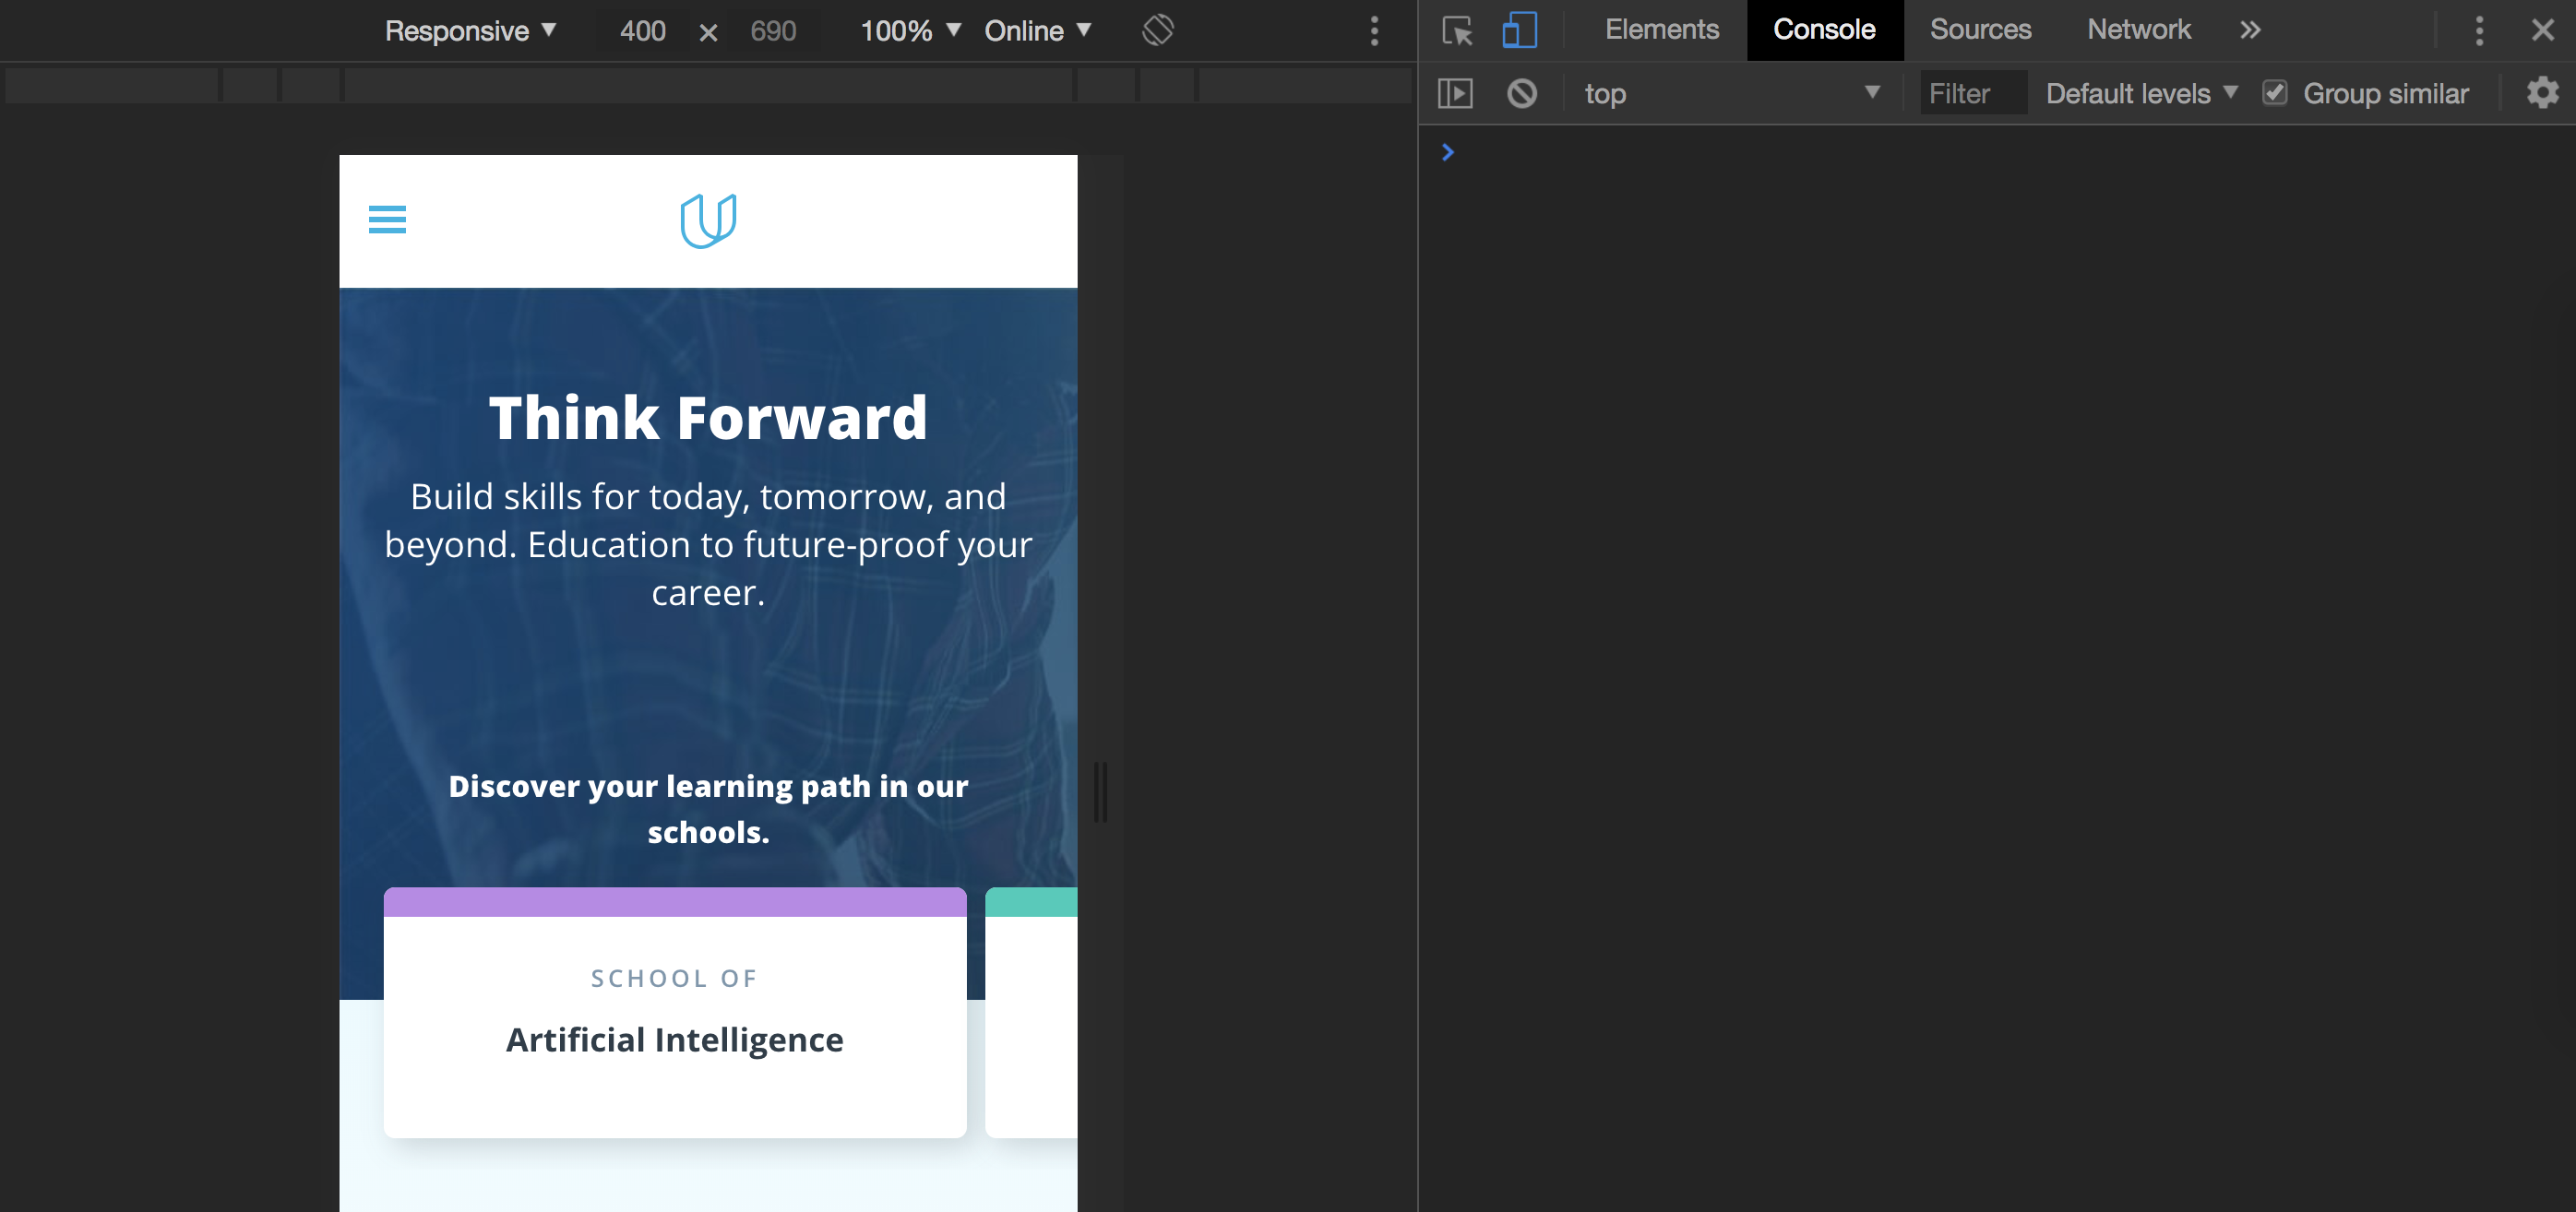Toggle the device toolbar icon

pos(1518,30)
